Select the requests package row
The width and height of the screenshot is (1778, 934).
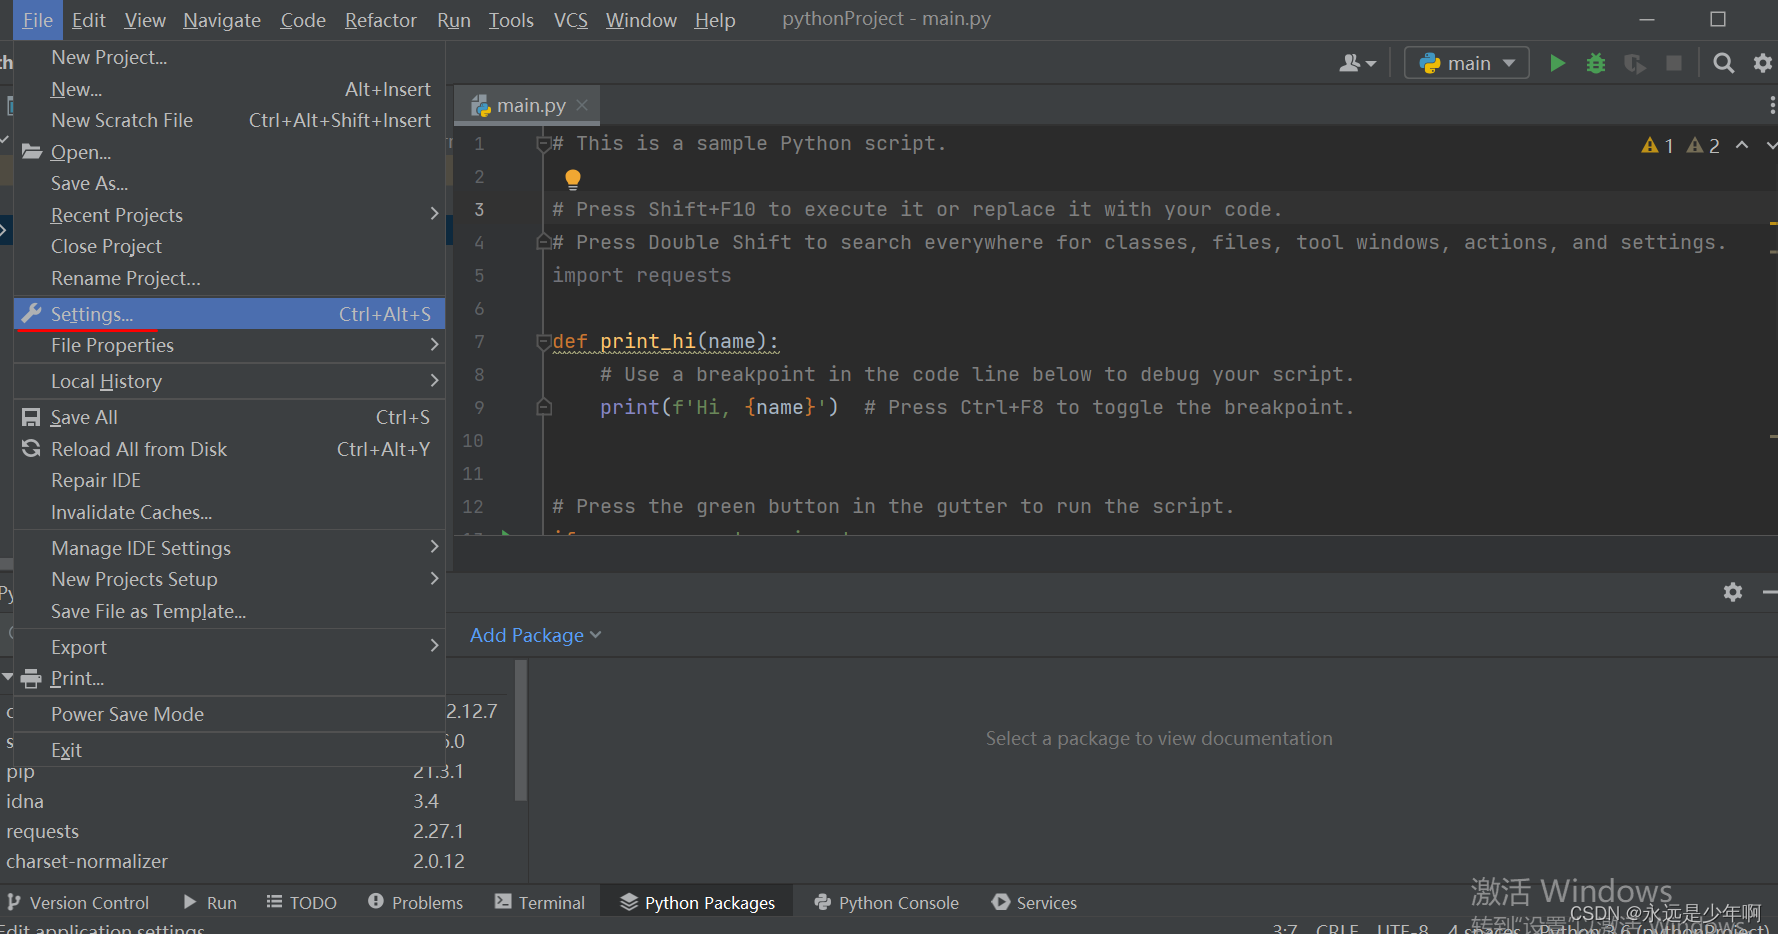(x=257, y=831)
